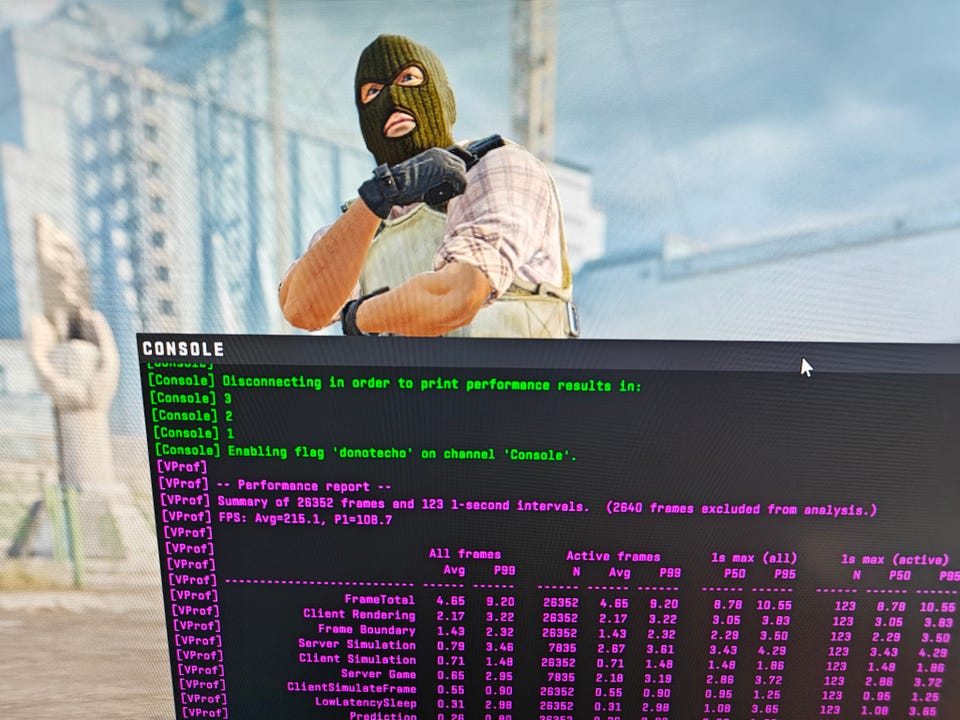Image resolution: width=960 pixels, height=720 pixels.
Task: Click the FrameTotal All frames Avg value 4.65
Action: [451, 601]
